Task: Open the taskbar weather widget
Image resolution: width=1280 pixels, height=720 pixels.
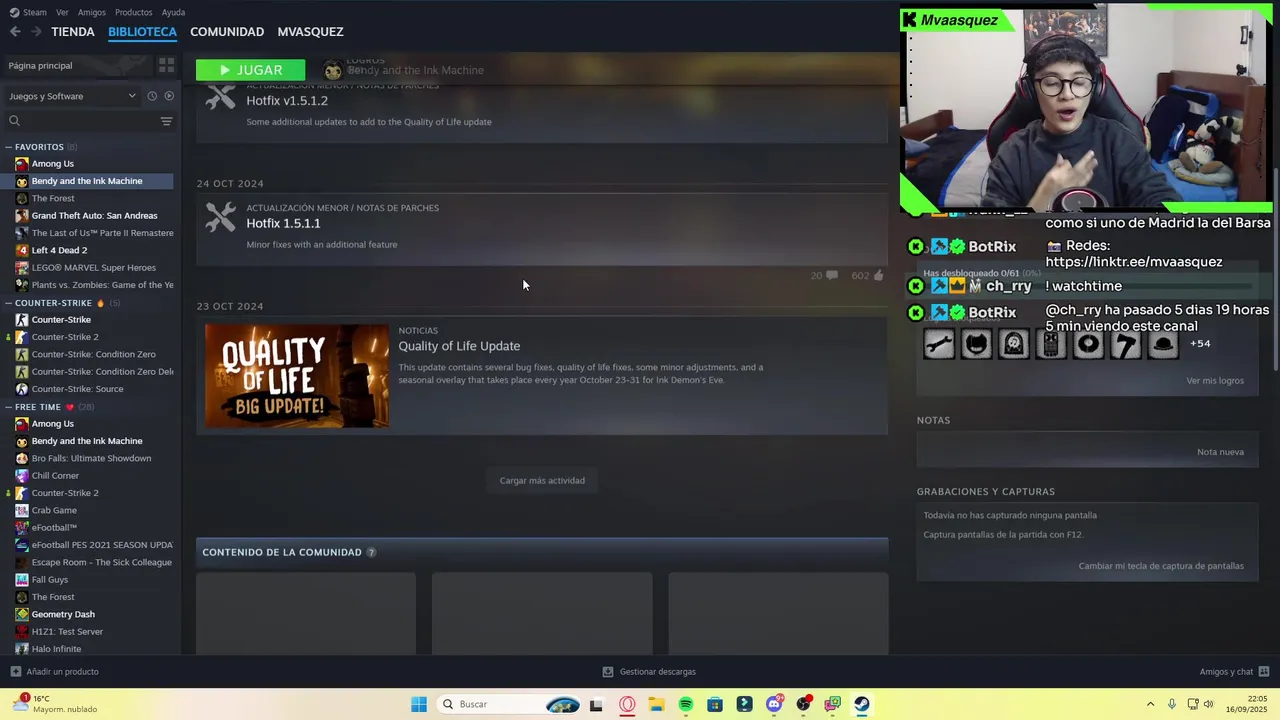Action: [55, 704]
